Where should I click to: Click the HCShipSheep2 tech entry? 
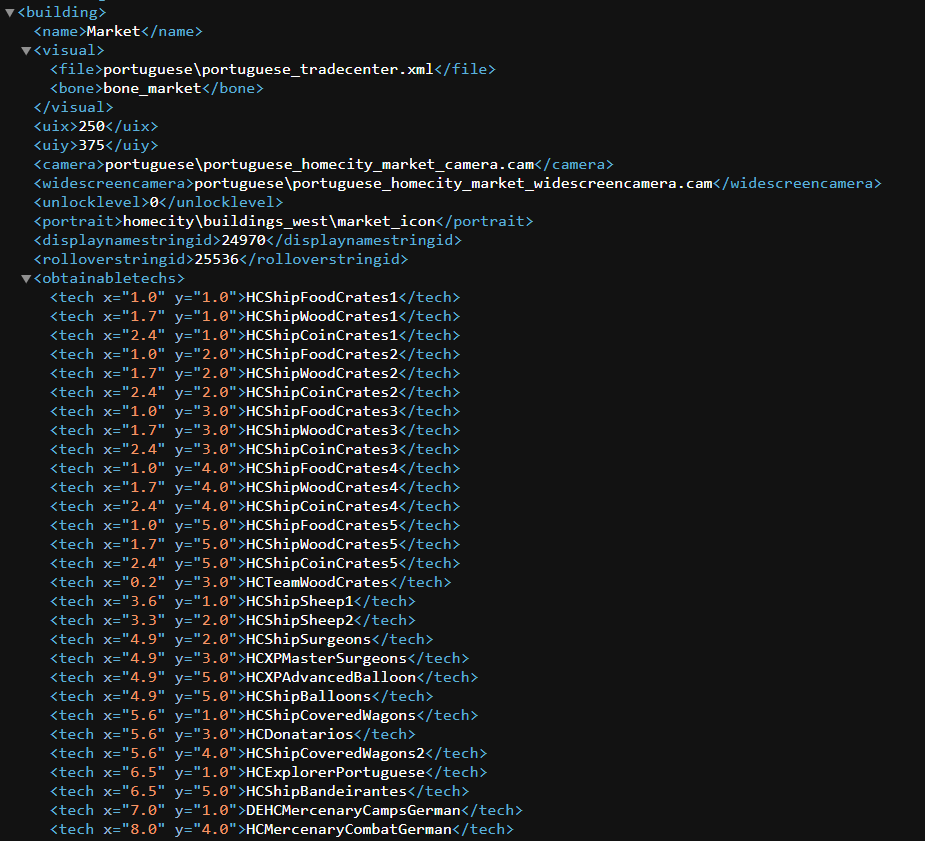pyautogui.click(x=300, y=620)
